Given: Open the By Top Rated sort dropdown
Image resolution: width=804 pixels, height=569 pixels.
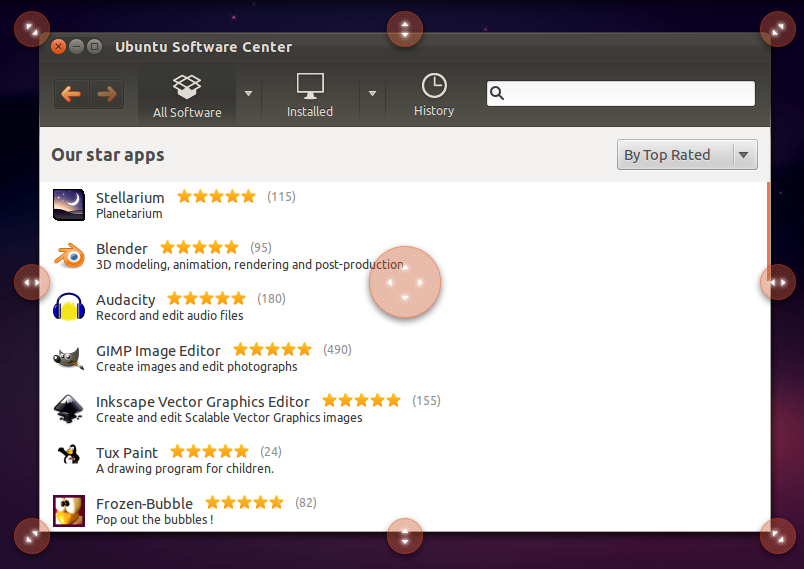Looking at the screenshot, I should coord(687,155).
